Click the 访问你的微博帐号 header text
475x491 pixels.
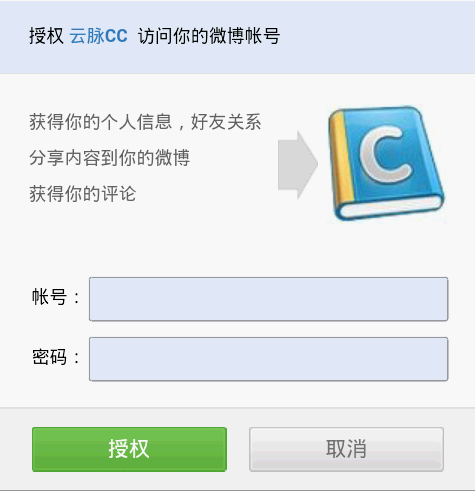click(209, 36)
